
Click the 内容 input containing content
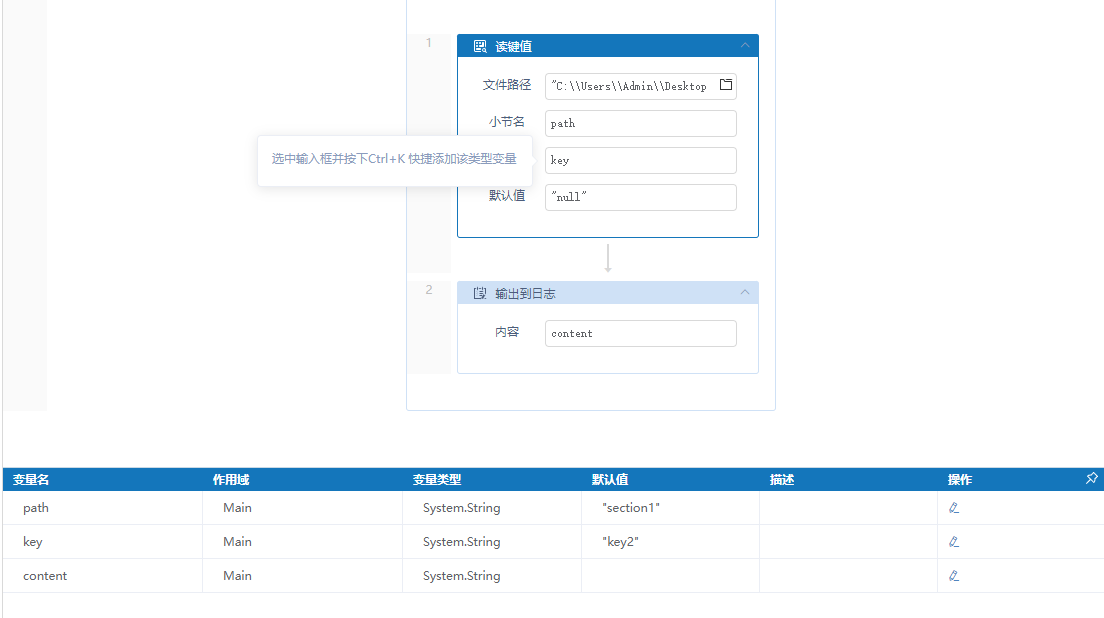point(640,333)
